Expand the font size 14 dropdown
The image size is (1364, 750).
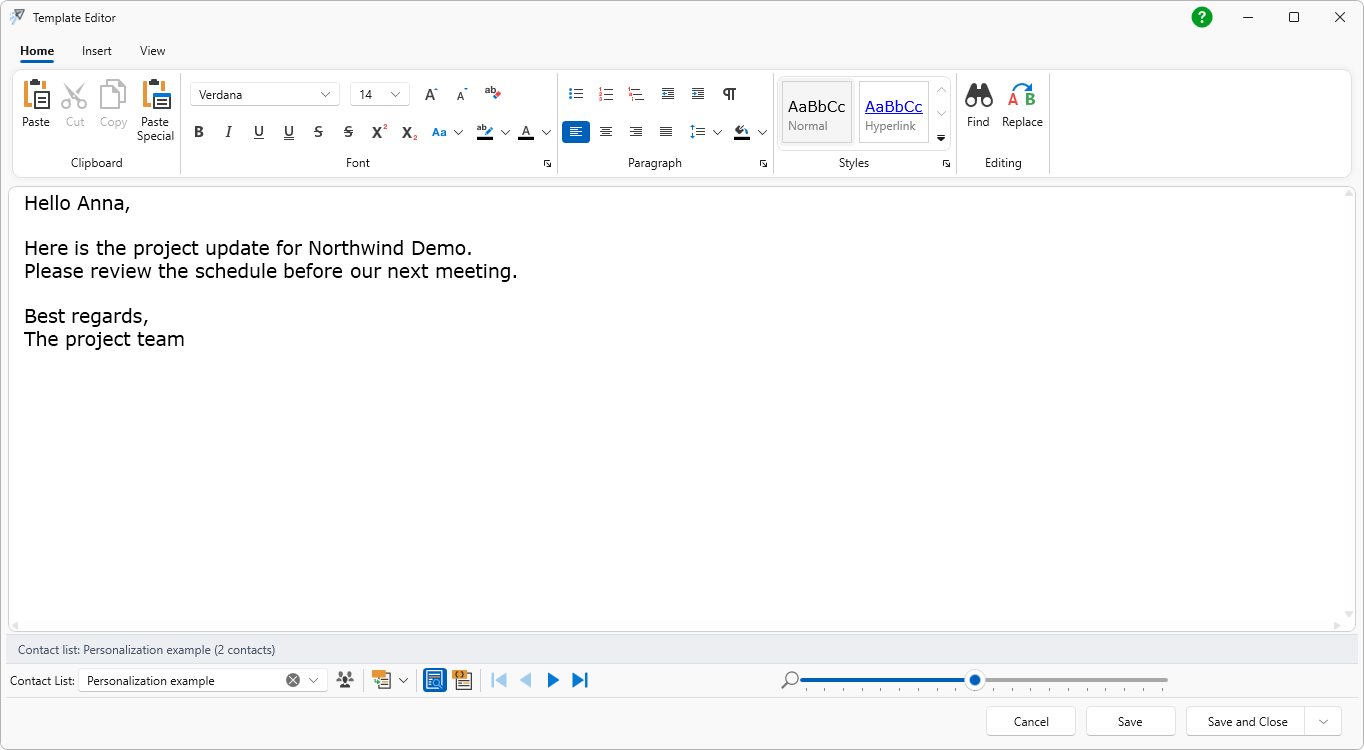[x=395, y=94]
